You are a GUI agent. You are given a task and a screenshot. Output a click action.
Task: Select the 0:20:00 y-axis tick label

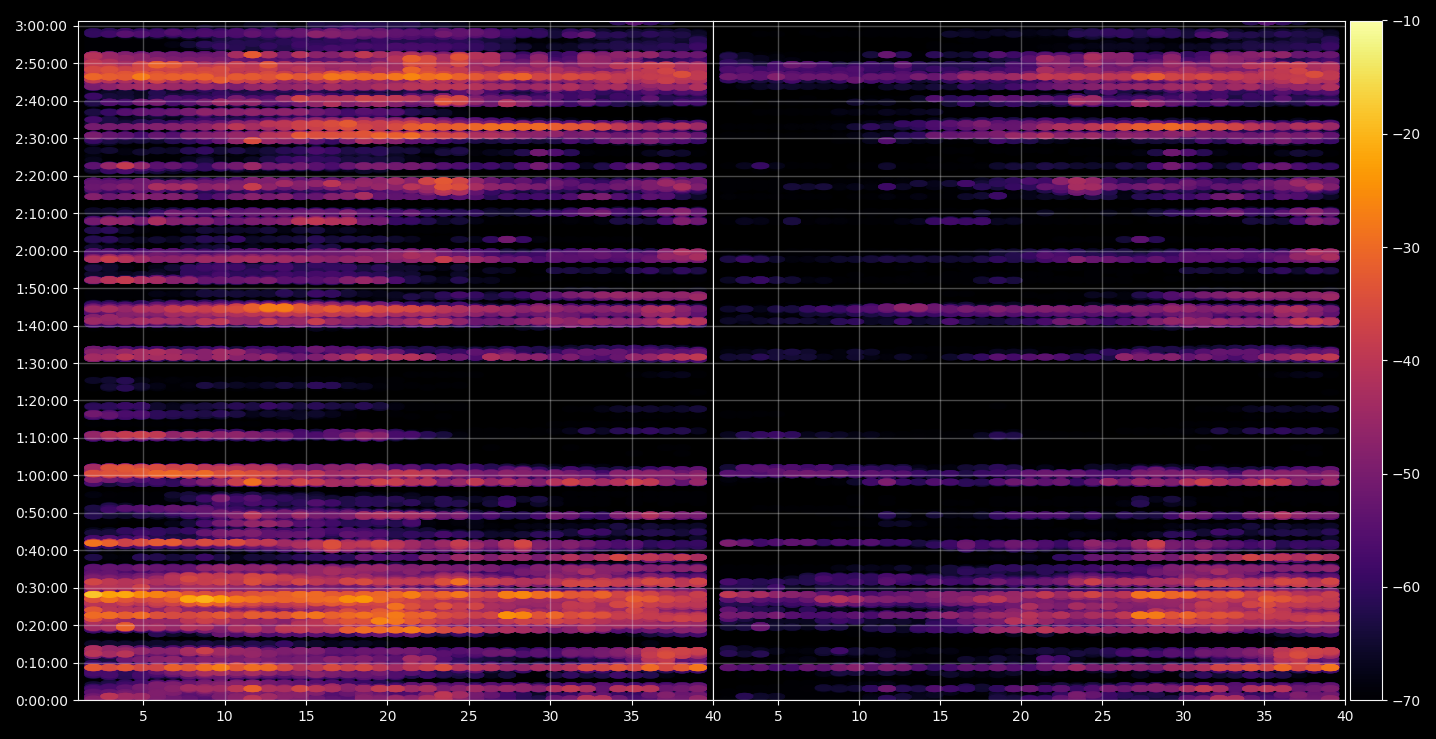pyautogui.click(x=41, y=626)
